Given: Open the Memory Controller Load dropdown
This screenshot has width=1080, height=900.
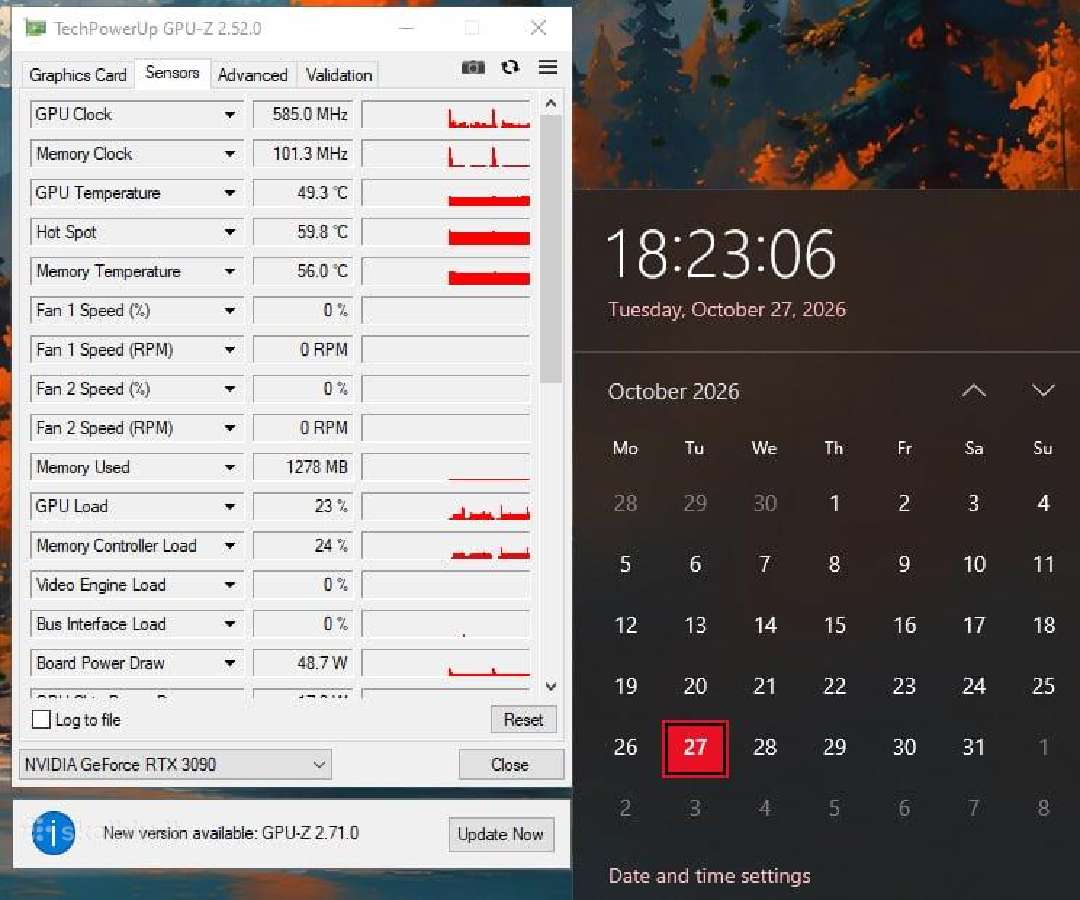Looking at the screenshot, I should (x=229, y=545).
